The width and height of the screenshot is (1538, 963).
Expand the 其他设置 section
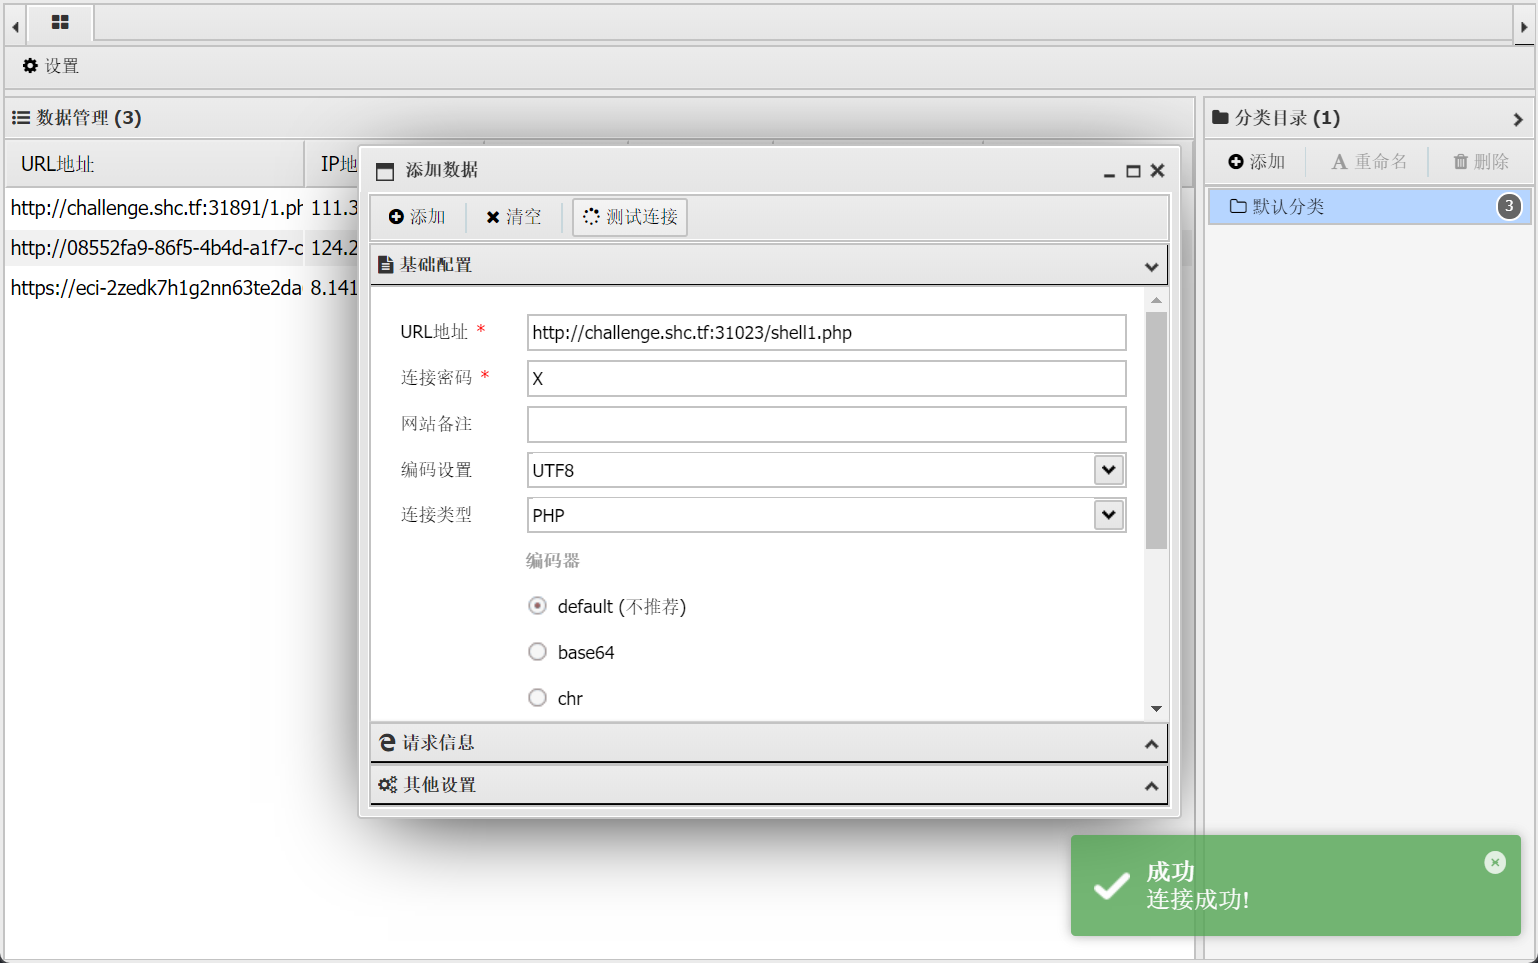point(768,785)
